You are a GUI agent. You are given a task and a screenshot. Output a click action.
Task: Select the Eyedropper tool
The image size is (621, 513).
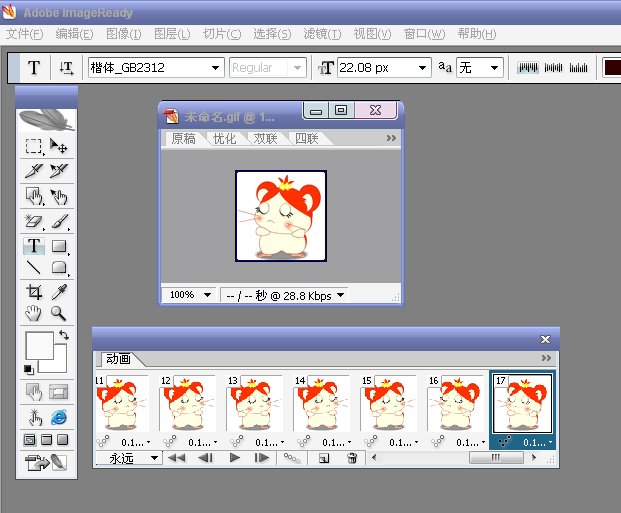[x=59, y=292]
